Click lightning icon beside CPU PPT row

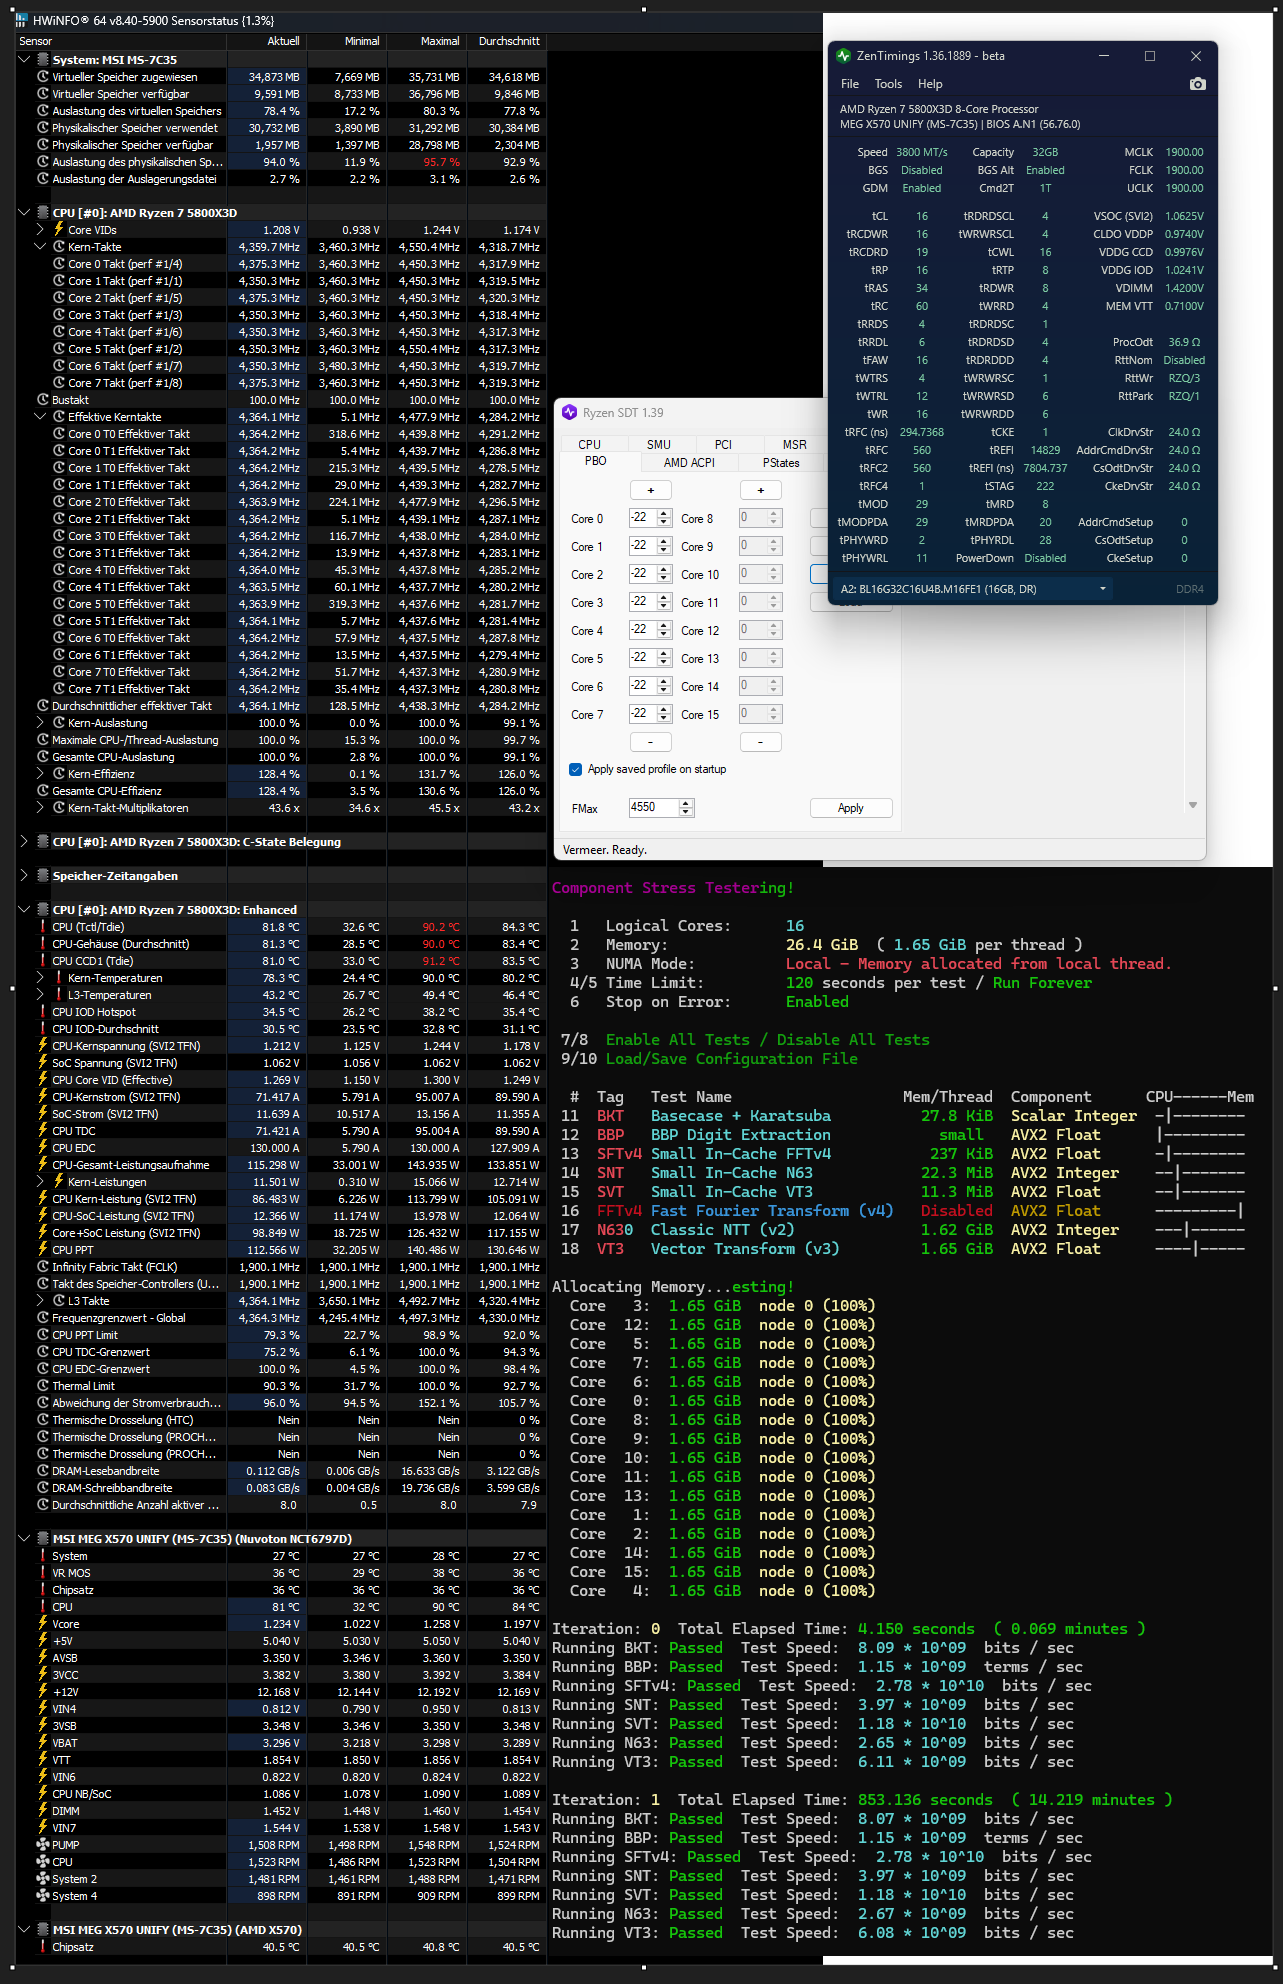pyautogui.click(x=43, y=1250)
